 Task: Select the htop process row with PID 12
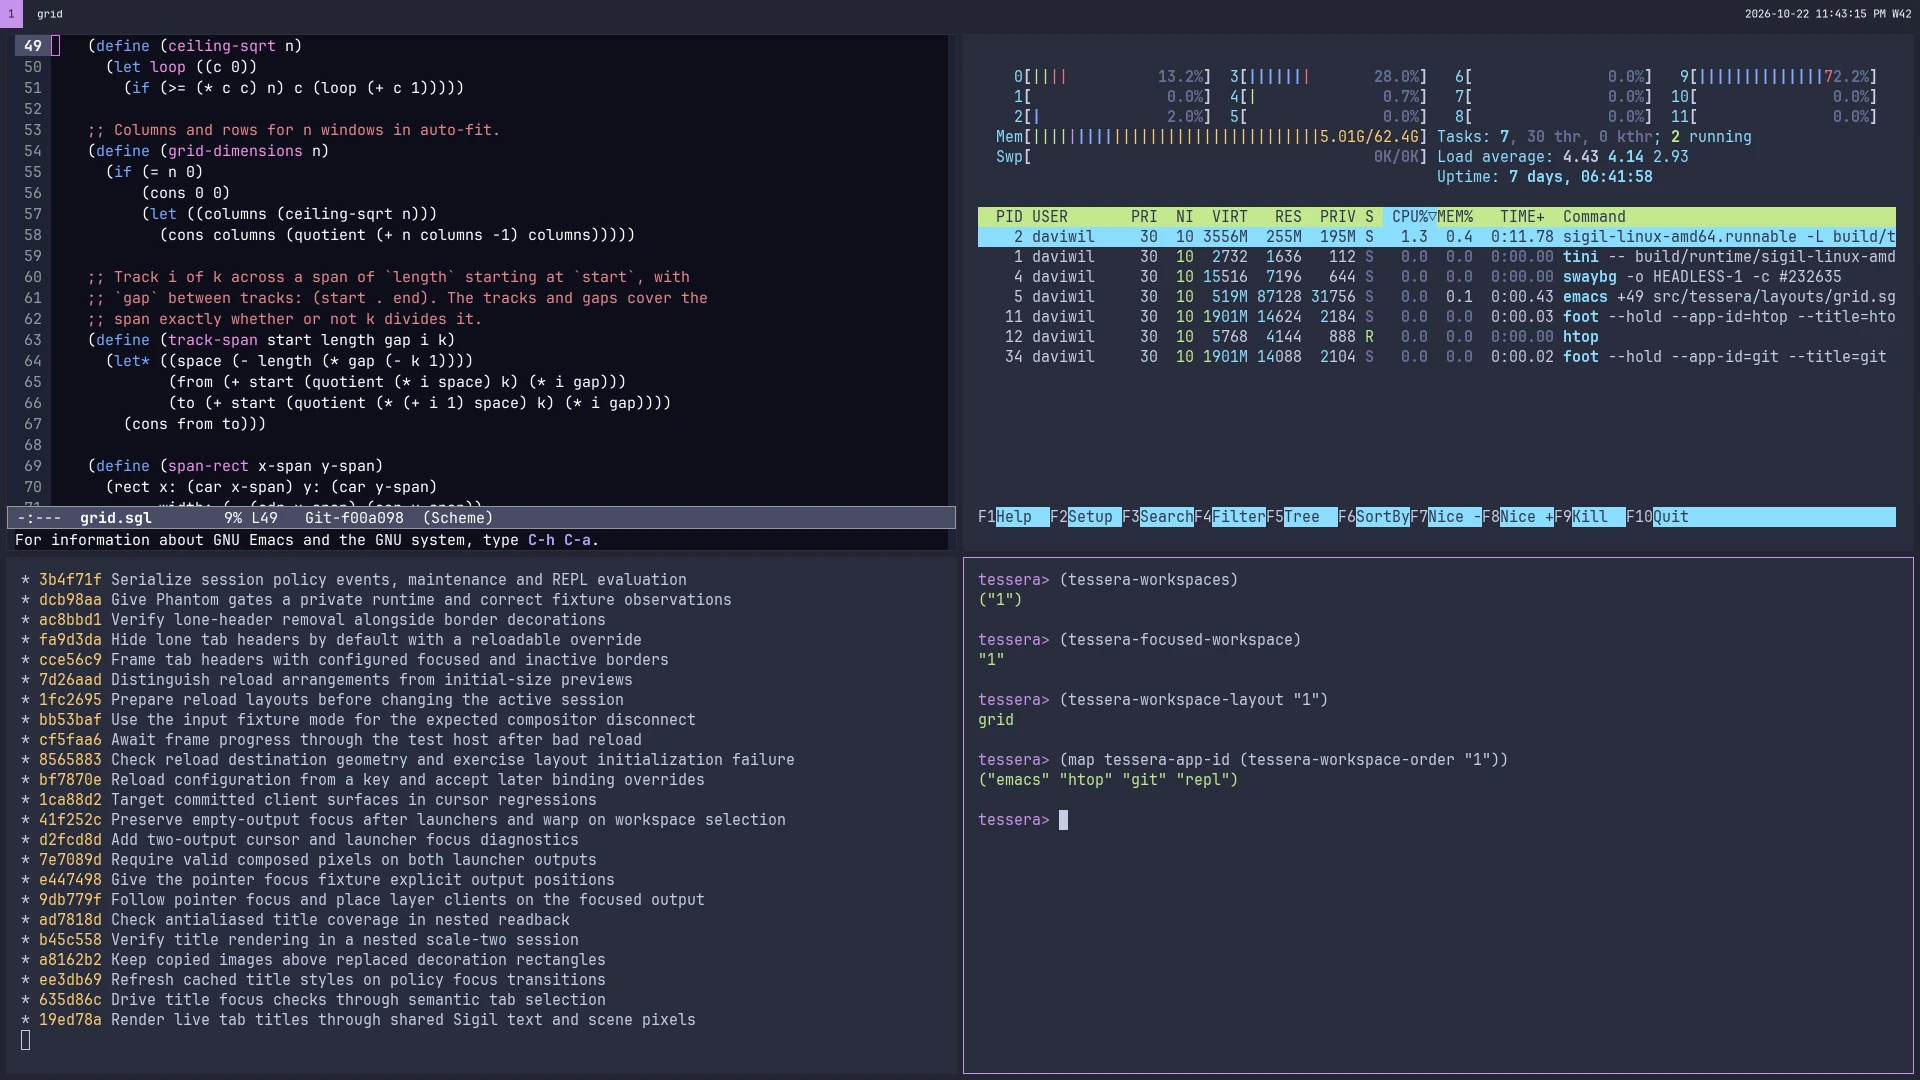click(1437, 337)
